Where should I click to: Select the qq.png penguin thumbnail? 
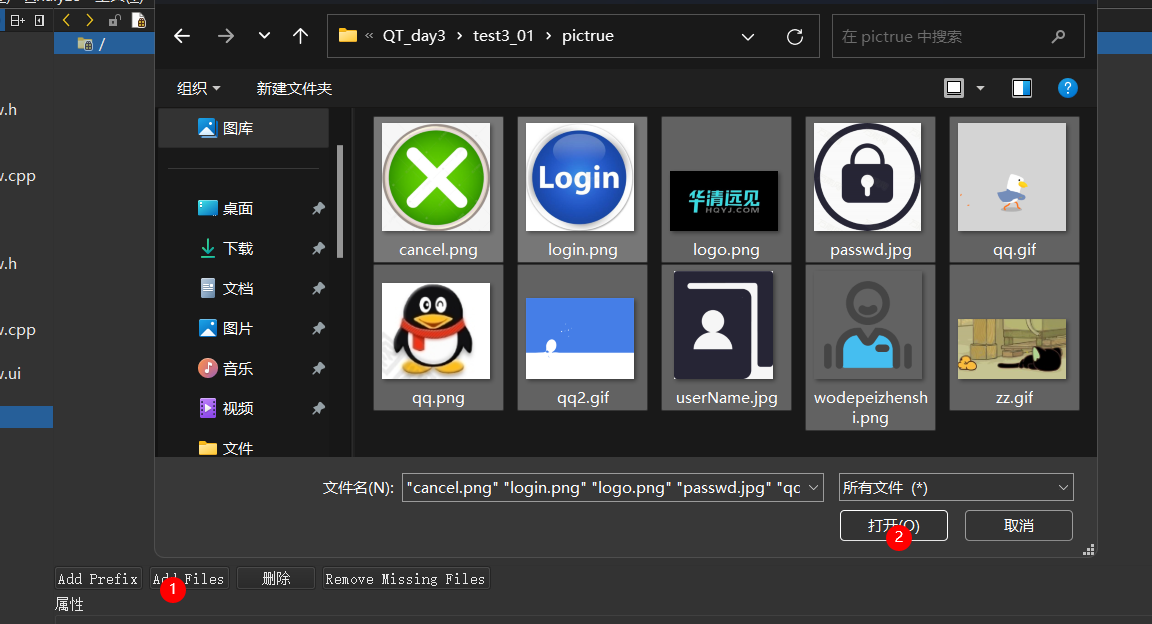[437, 340]
